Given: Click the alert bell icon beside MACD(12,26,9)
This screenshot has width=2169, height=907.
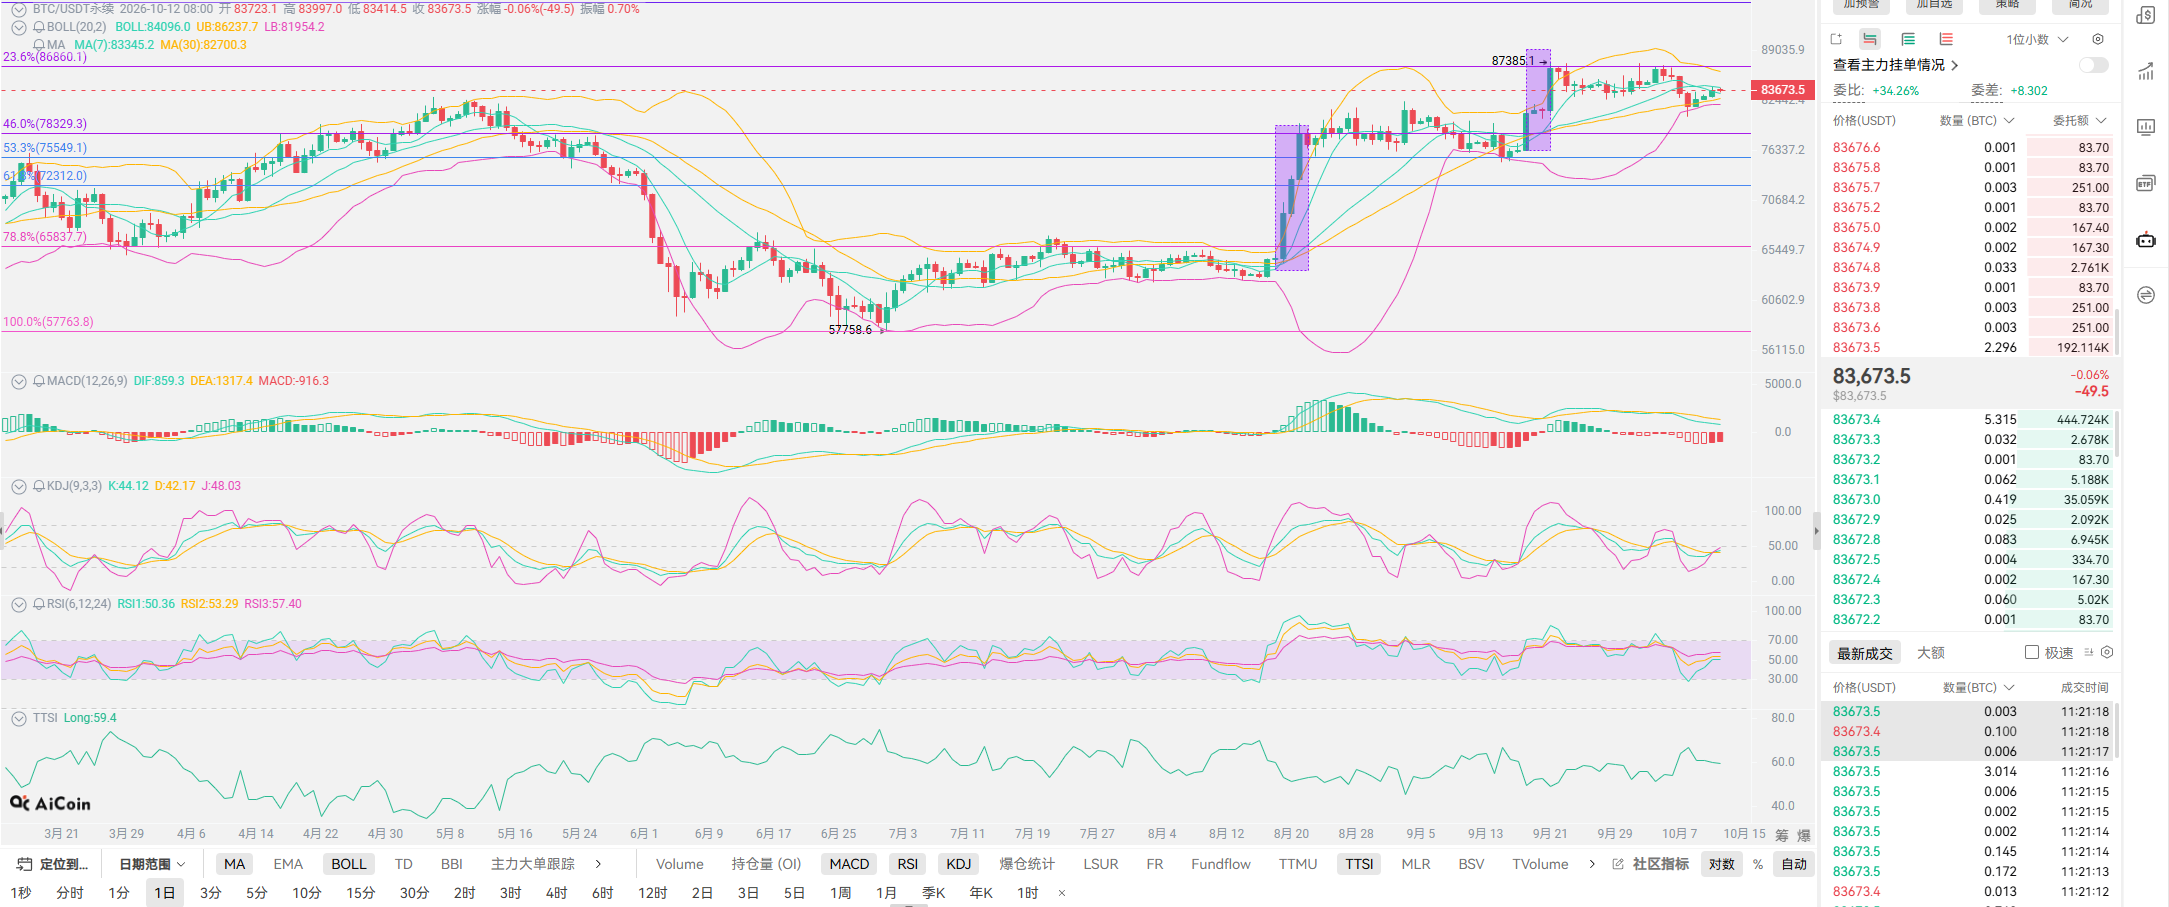Looking at the screenshot, I should (39, 381).
